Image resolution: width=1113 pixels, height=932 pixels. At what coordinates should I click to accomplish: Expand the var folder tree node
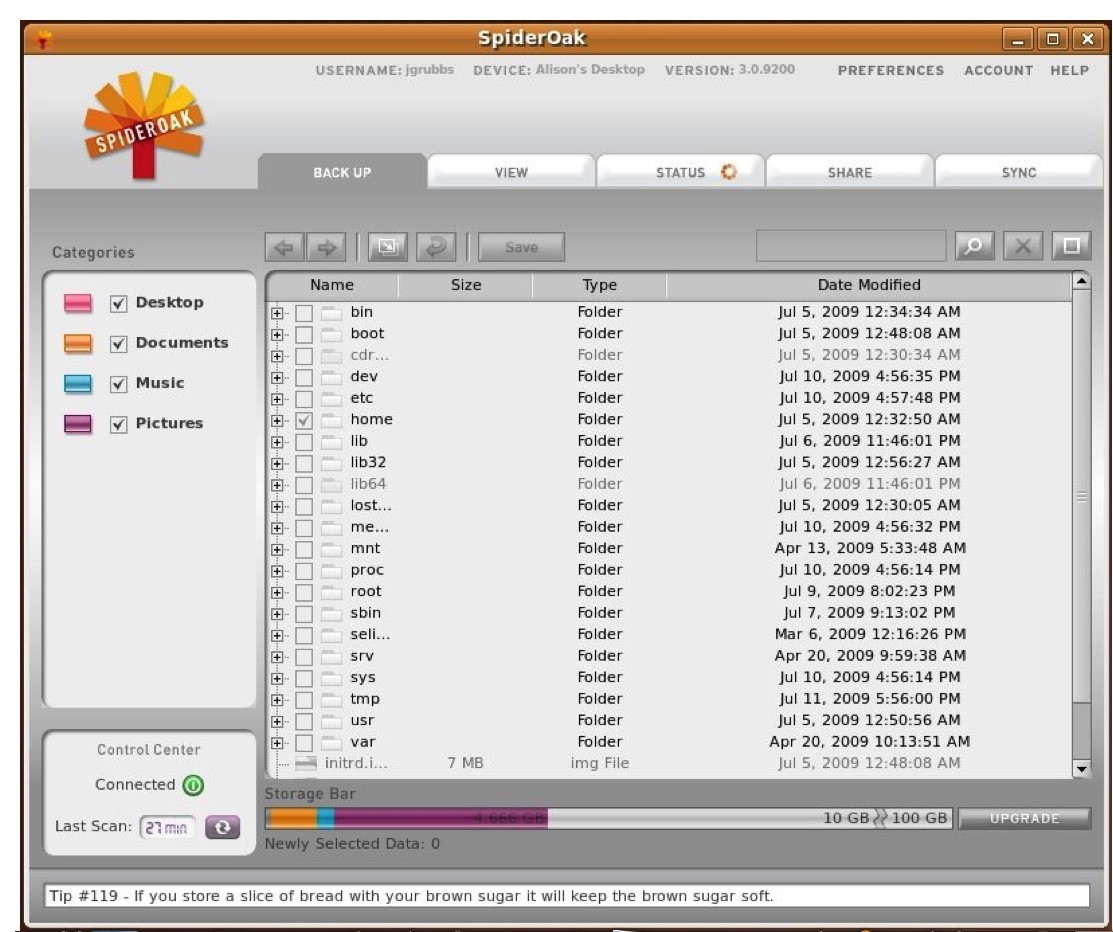click(277, 743)
